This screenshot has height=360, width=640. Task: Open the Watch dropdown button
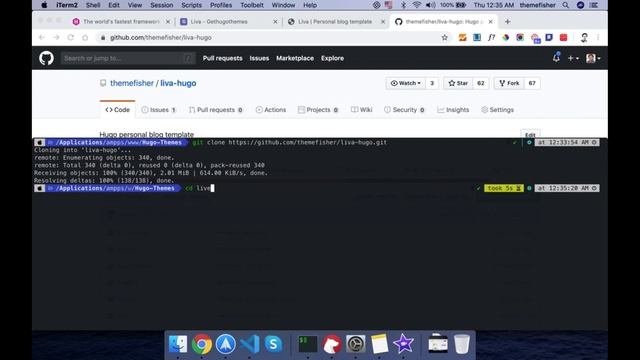pyautogui.click(x=406, y=83)
